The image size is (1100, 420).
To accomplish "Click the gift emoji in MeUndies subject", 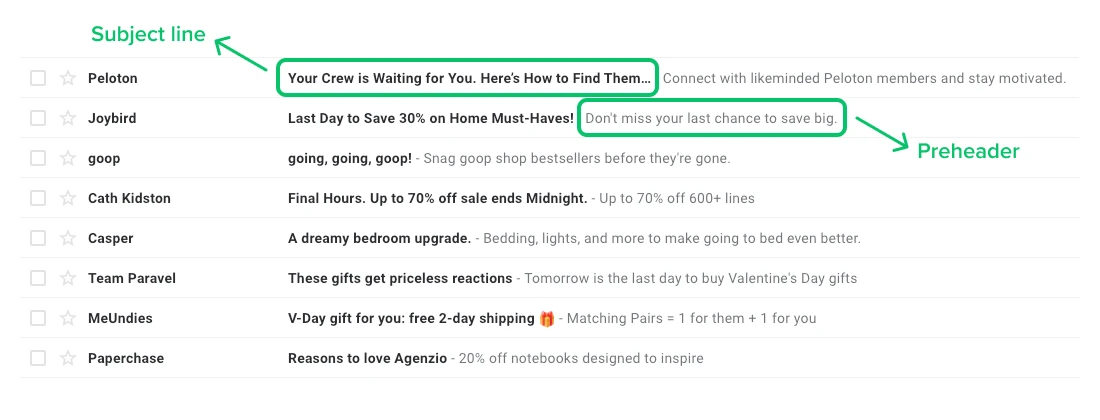I will point(546,319).
